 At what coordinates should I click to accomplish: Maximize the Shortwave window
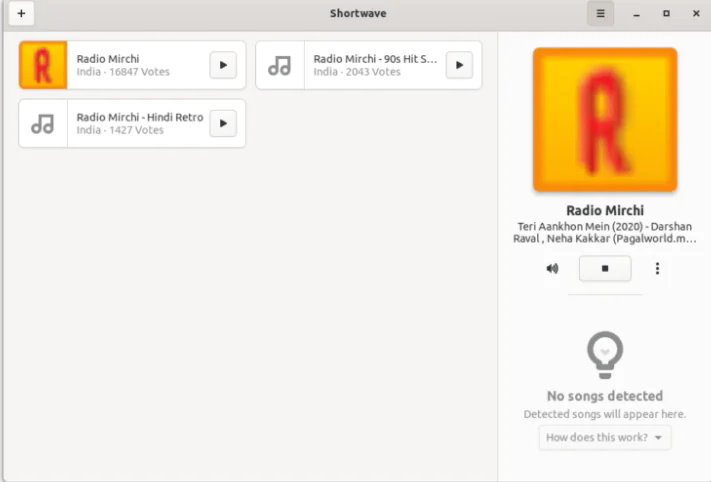(666, 14)
